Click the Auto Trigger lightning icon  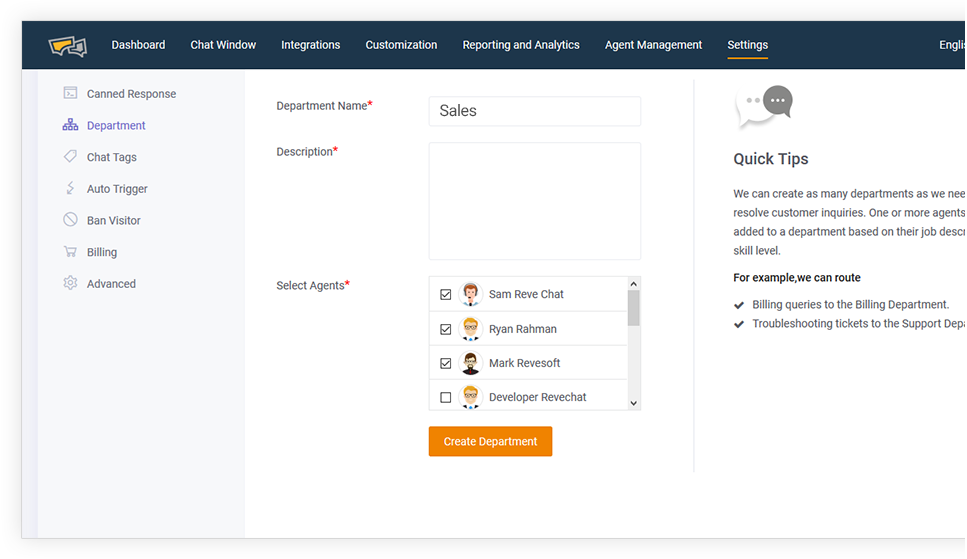70,188
